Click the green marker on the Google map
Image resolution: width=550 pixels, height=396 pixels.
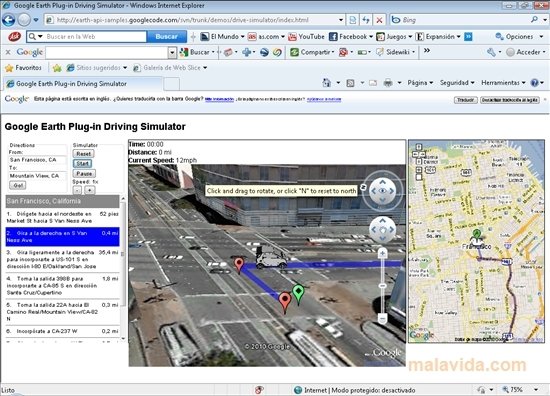tap(476, 234)
